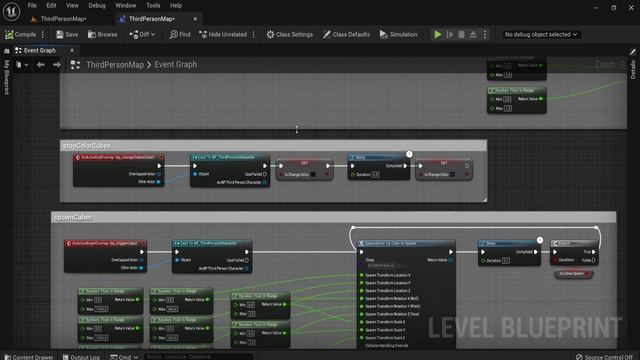640x360 pixels.
Task: Open play mode options menu
Action: (485, 35)
